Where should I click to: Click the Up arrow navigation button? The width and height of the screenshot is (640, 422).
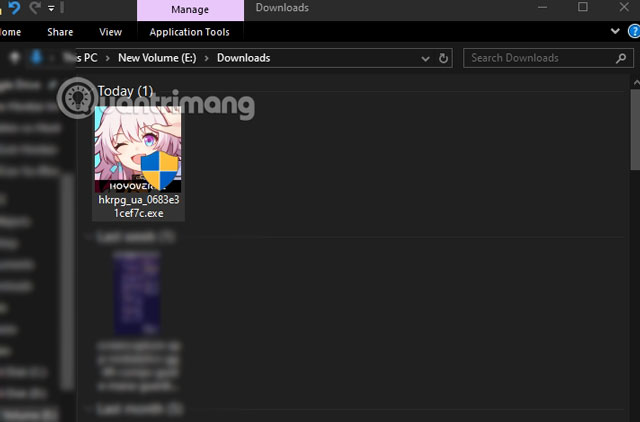click(15, 58)
